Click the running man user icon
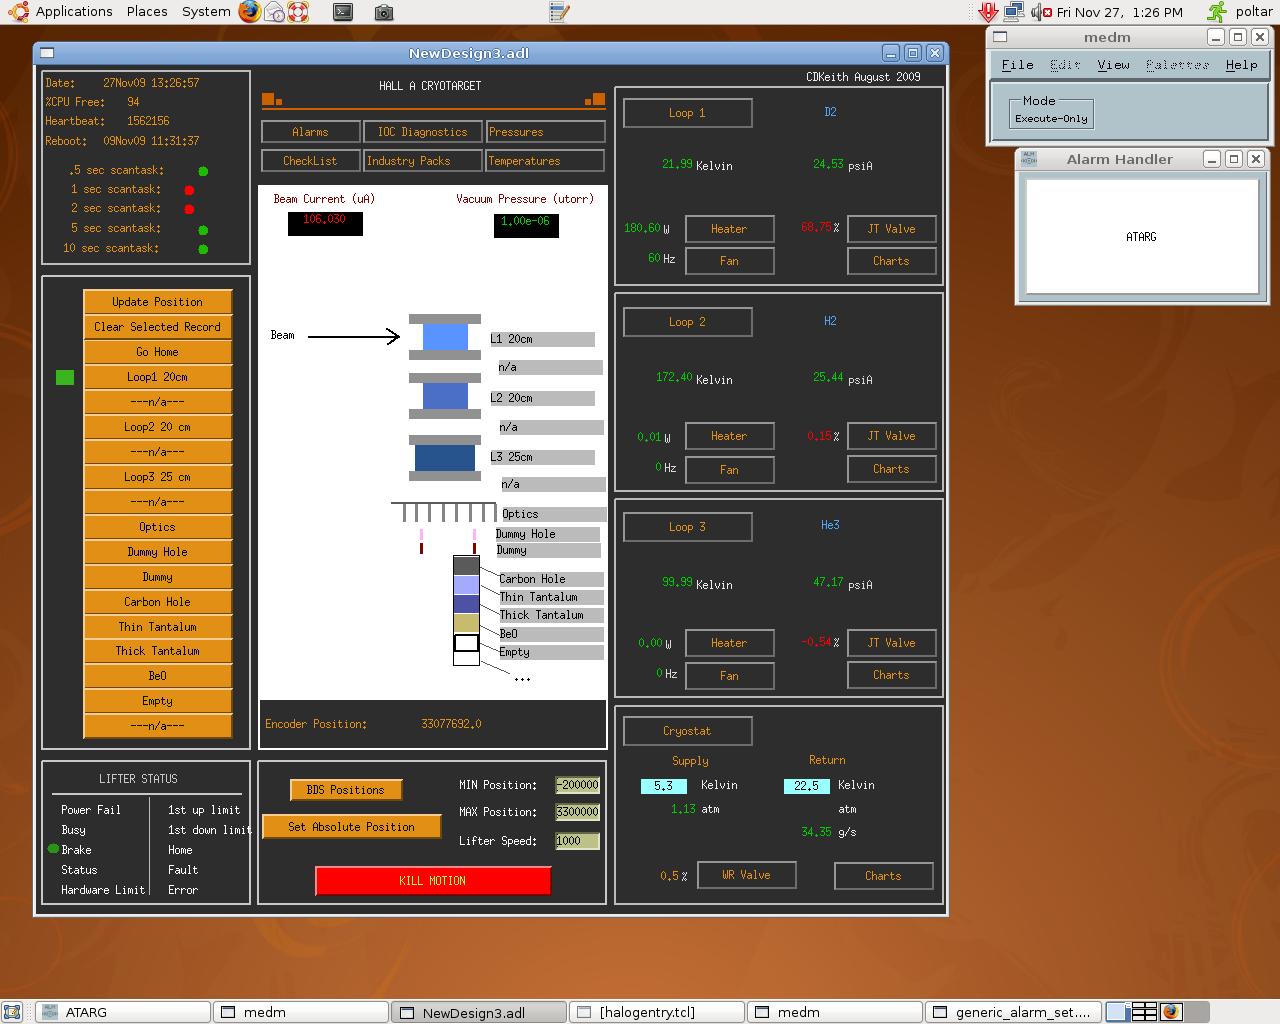1280x1024 pixels. [1216, 12]
